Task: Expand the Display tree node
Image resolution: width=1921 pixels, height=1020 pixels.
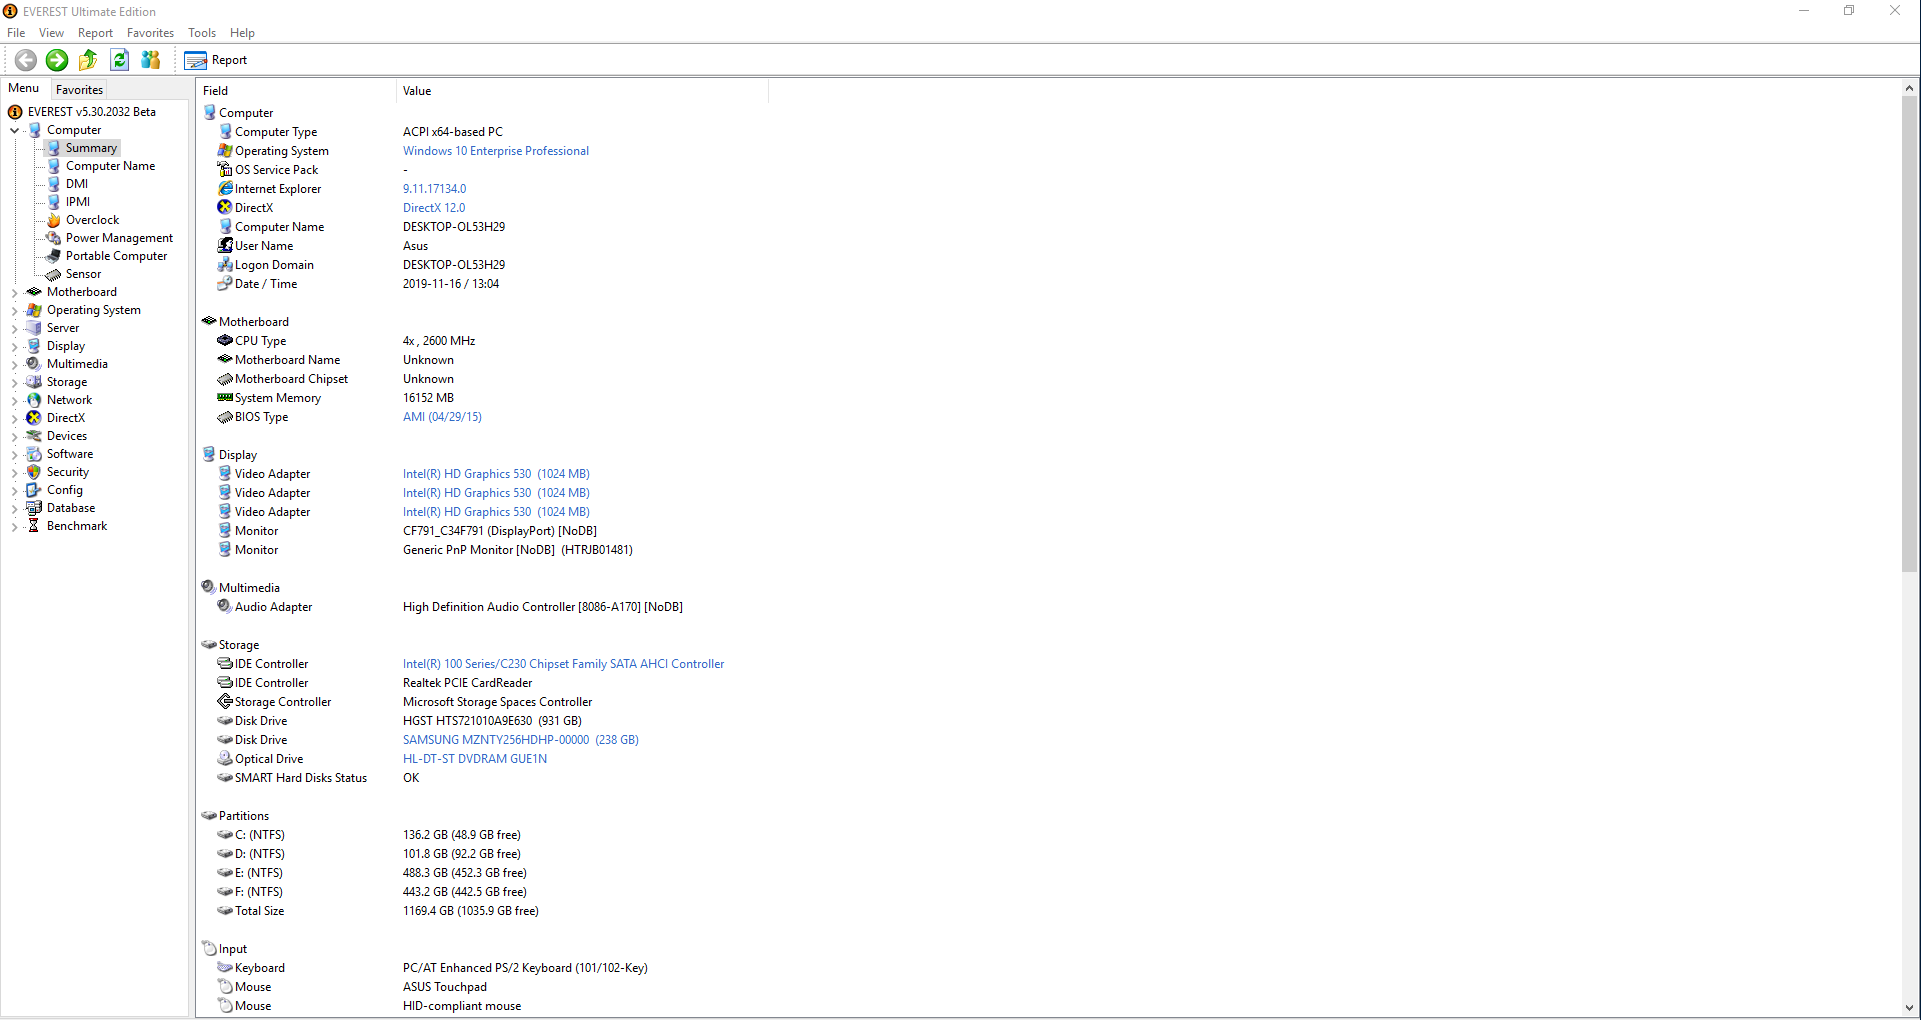Action: pyautogui.click(x=14, y=346)
